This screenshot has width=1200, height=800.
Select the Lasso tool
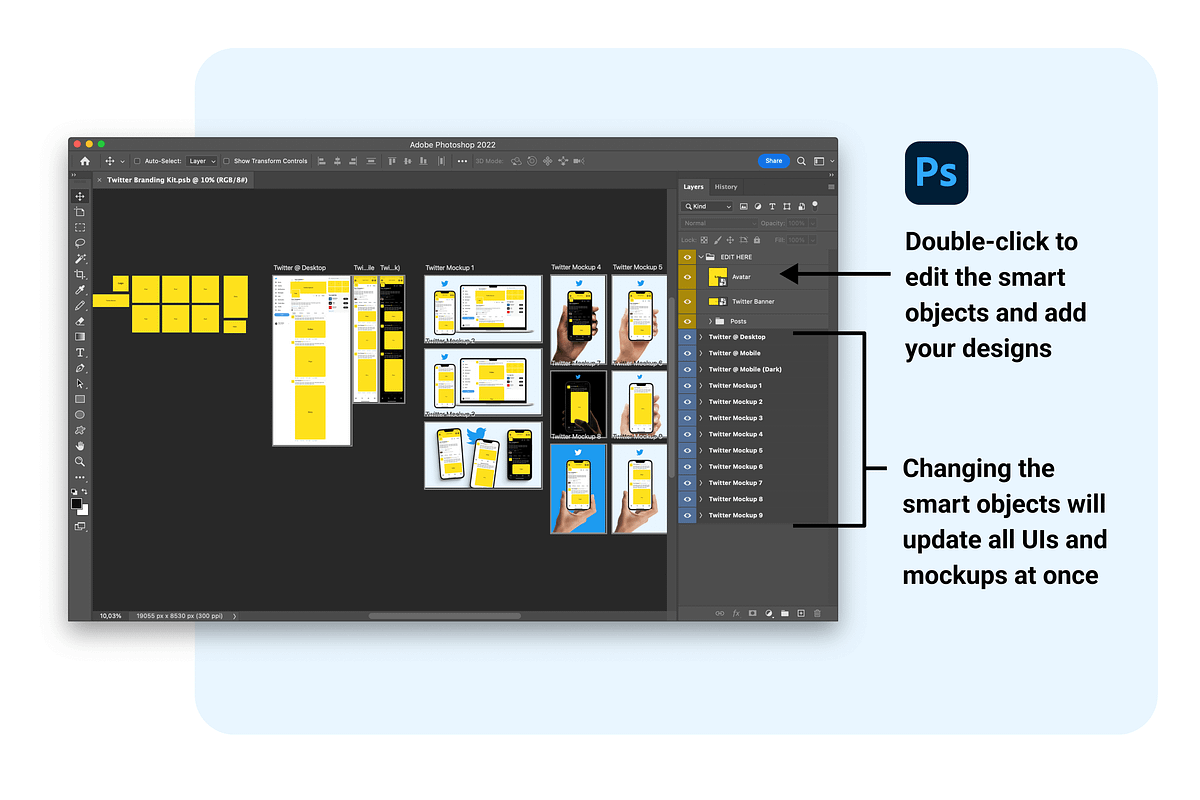(x=80, y=243)
